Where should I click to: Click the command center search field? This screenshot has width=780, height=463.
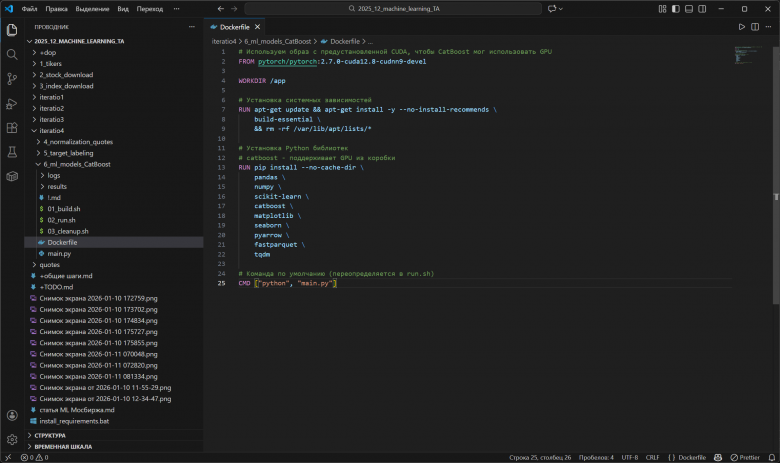click(393, 8)
